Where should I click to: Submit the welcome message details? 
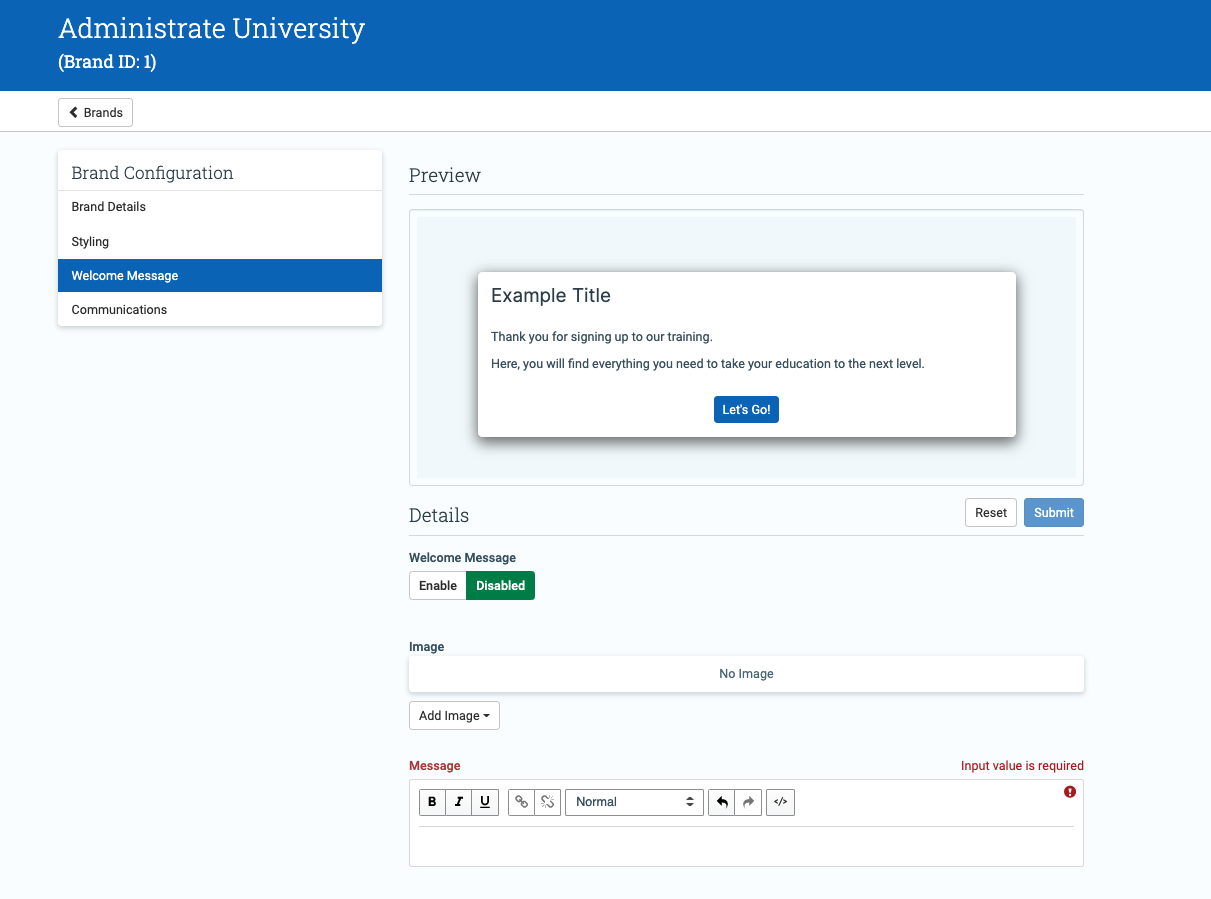[x=1054, y=513]
